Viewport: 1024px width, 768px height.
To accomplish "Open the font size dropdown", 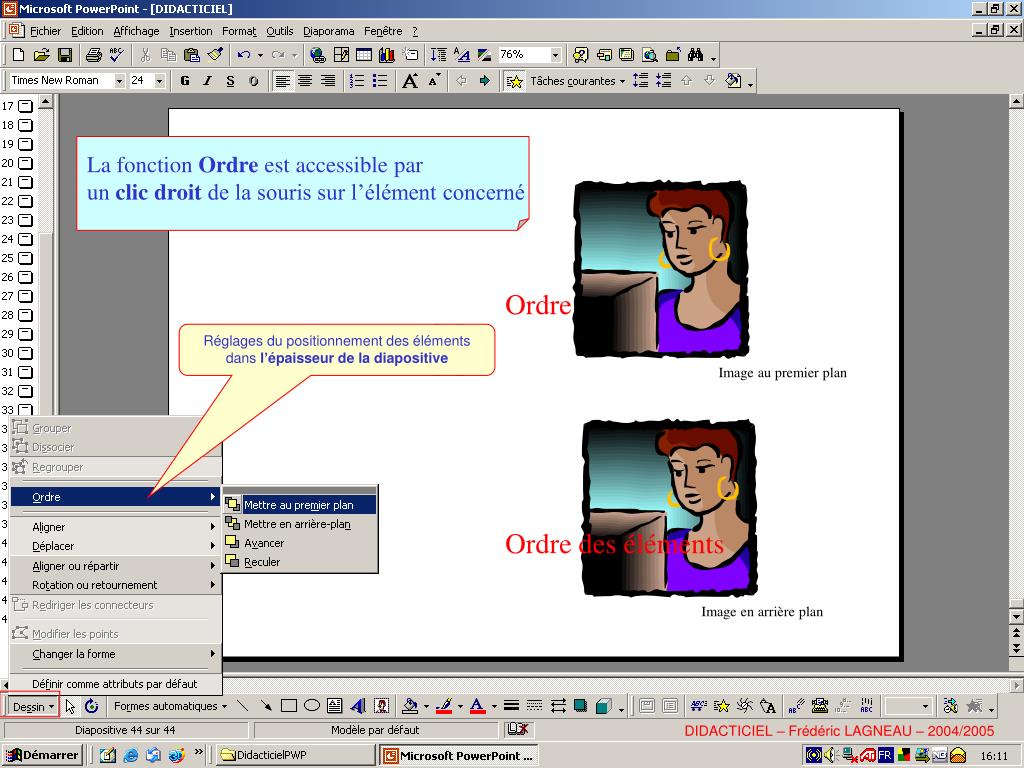I will tap(159, 81).
